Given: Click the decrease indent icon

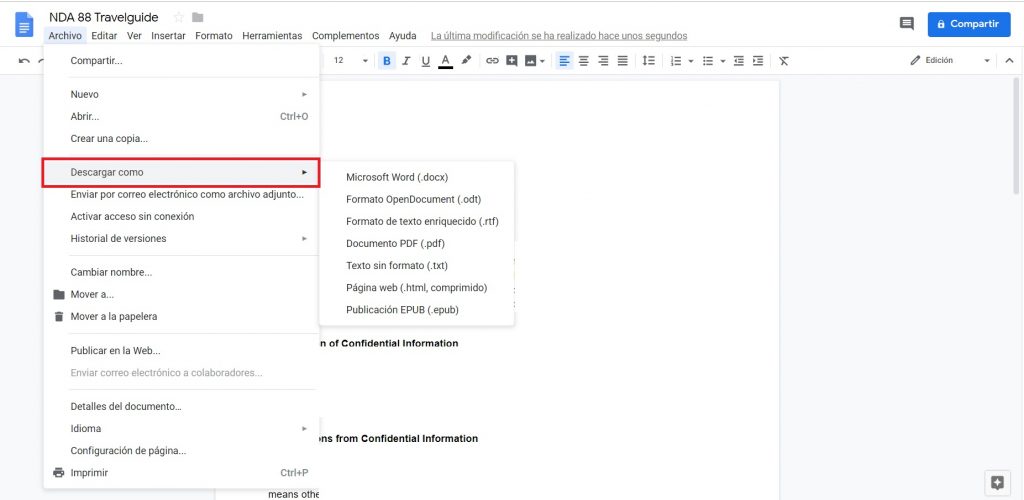Looking at the screenshot, I should (x=739, y=61).
